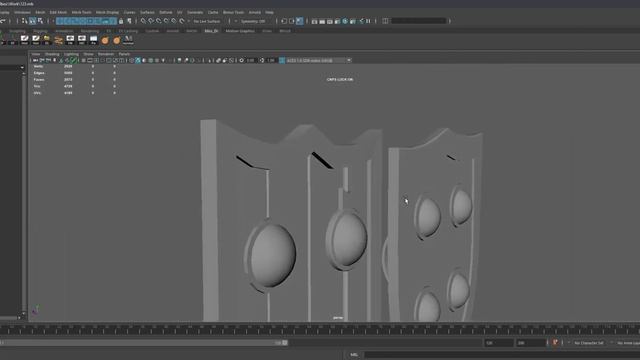Expand left panel dropdown arrow
This screenshot has height=360, width=640.
pyautogui.click(x=22, y=67)
